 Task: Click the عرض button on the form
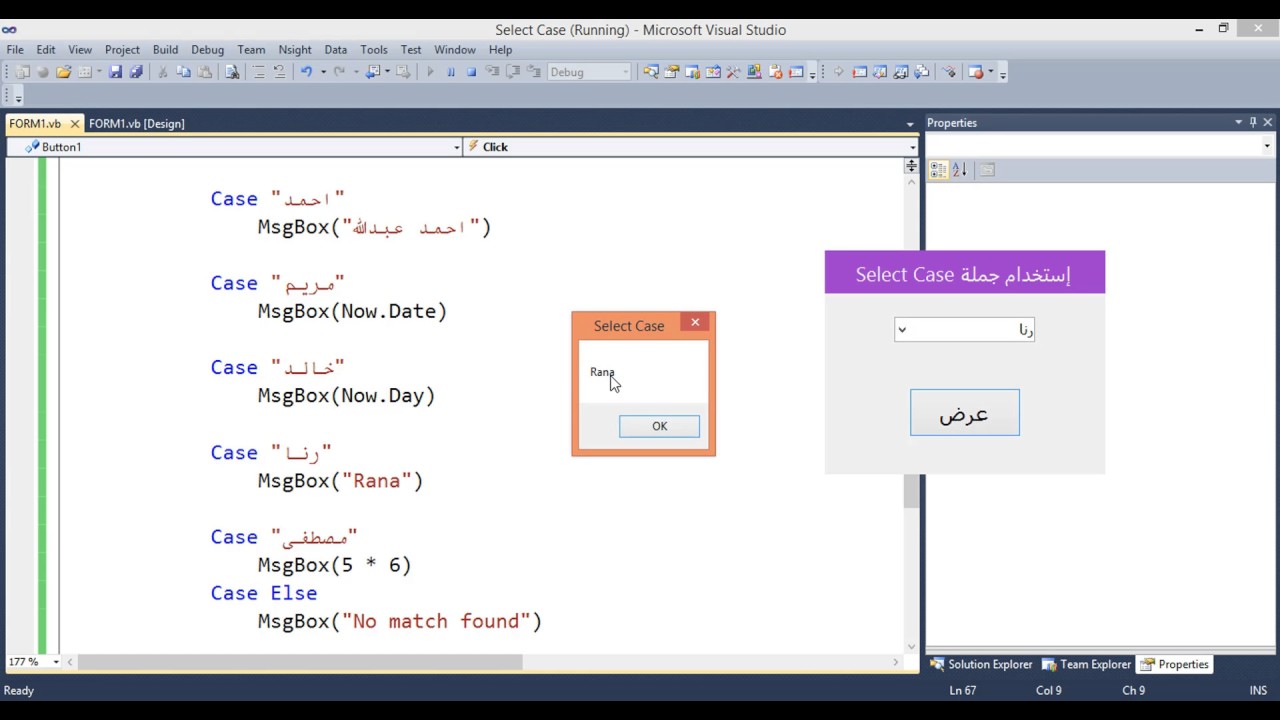[x=964, y=413]
